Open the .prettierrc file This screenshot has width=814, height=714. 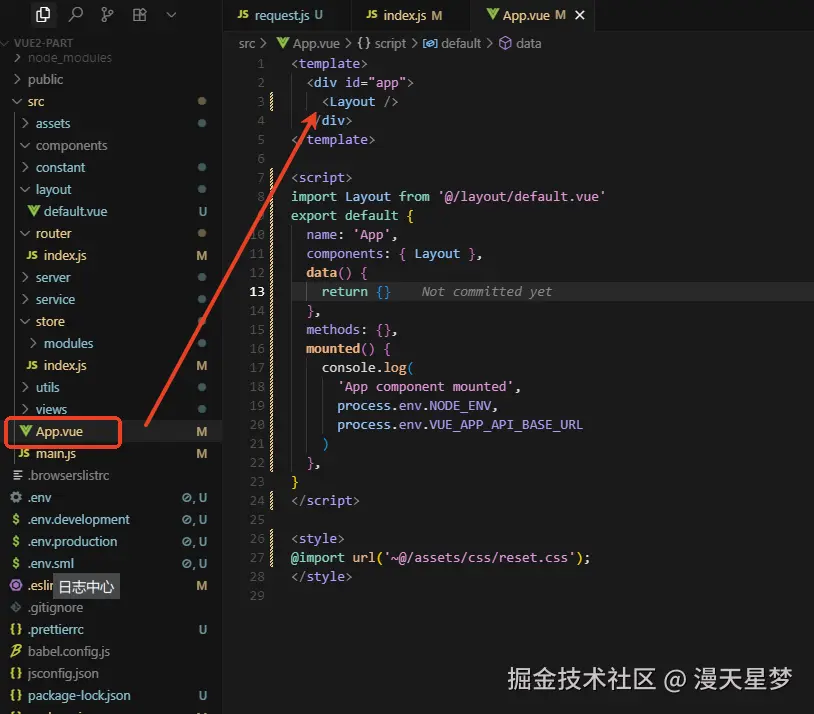click(56, 629)
